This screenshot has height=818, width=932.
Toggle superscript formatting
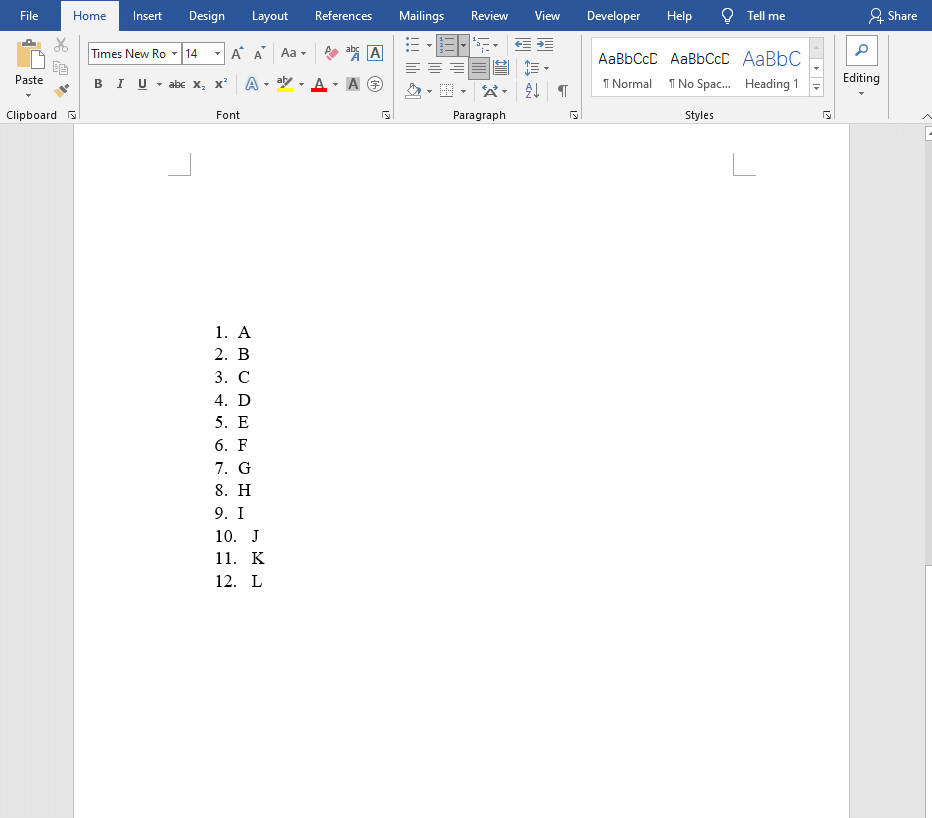point(221,84)
